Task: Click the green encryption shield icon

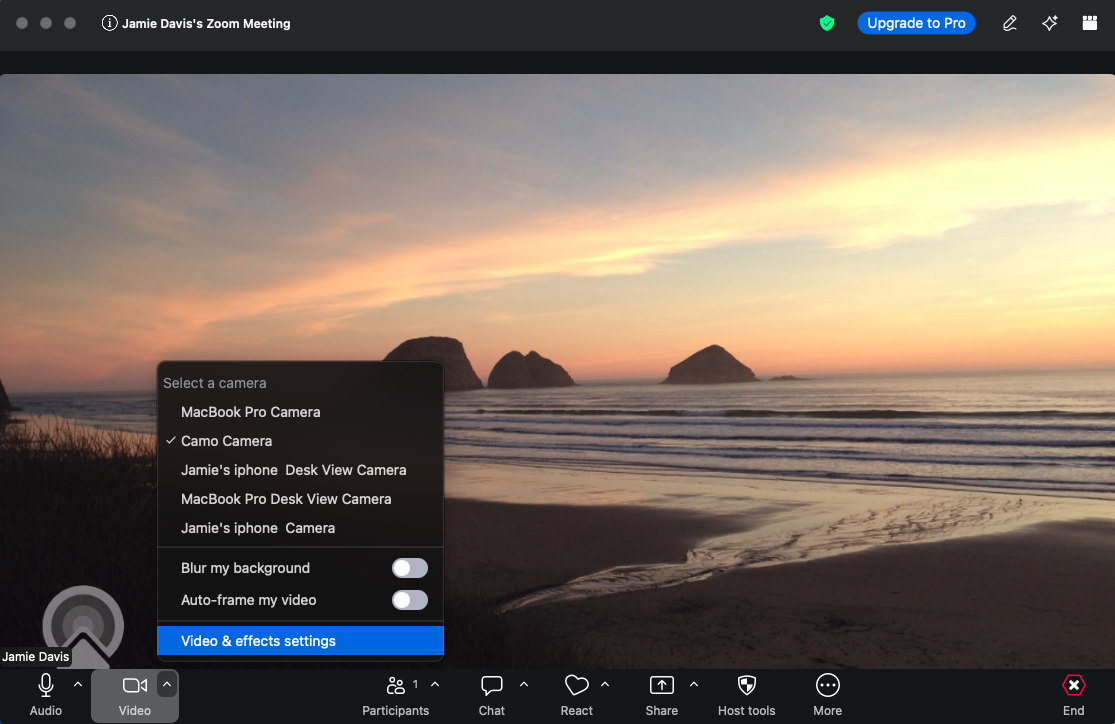Action: [x=827, y=23]
